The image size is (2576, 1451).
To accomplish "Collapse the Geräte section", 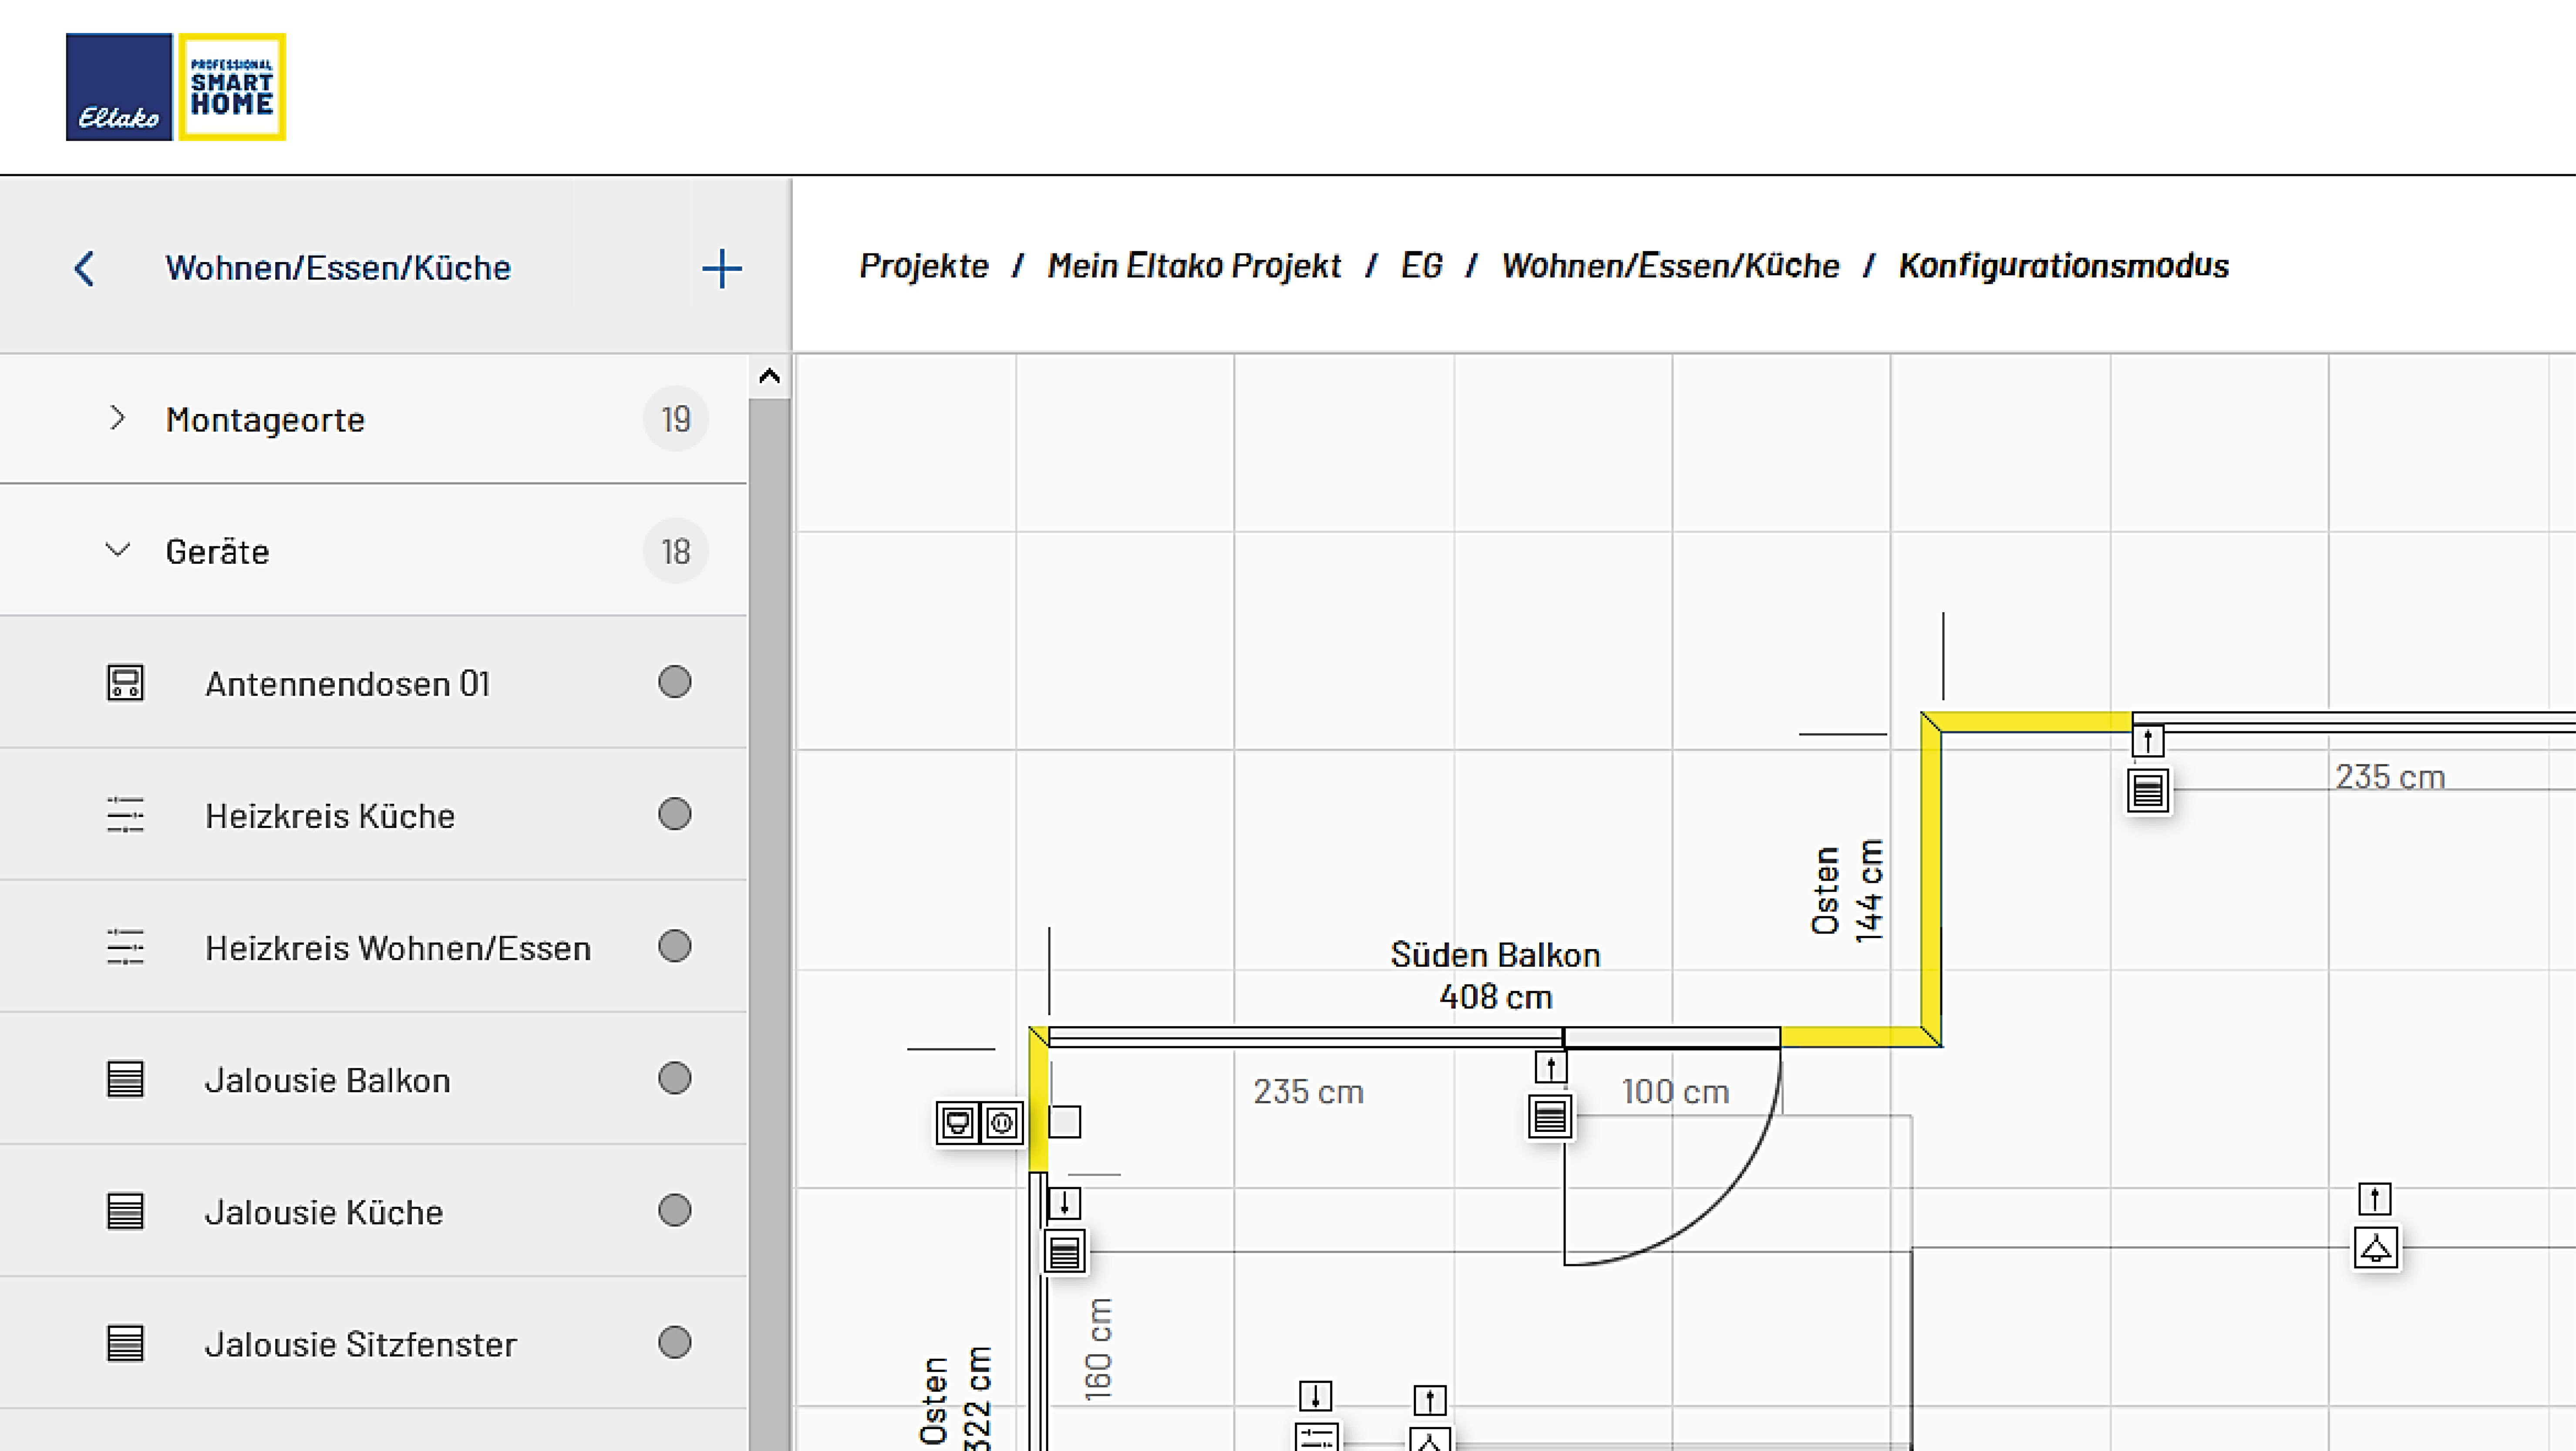I will 117,550.
